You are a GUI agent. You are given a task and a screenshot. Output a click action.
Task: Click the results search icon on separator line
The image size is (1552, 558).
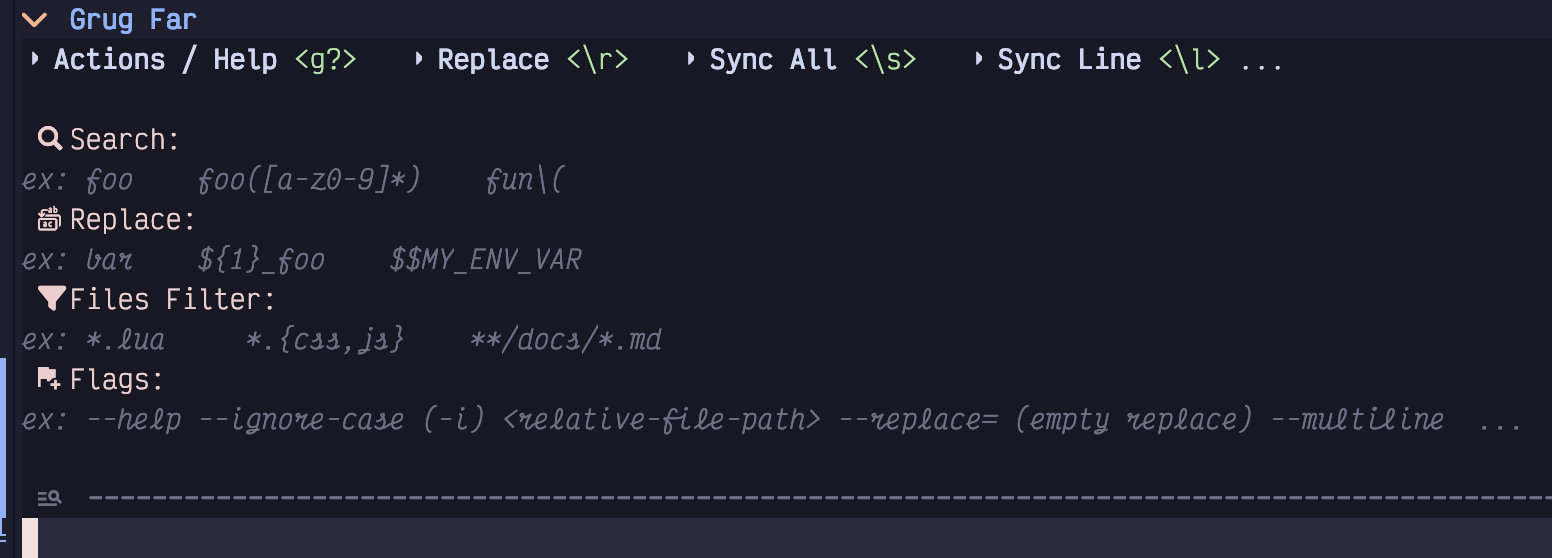coord(49,497)
